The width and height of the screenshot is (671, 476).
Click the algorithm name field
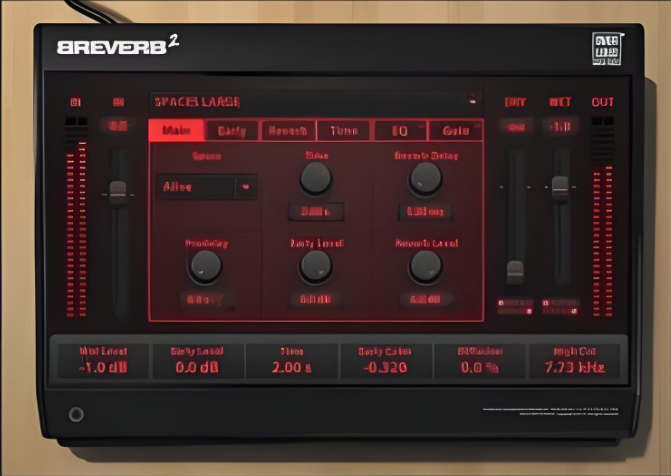pos(196,187)
